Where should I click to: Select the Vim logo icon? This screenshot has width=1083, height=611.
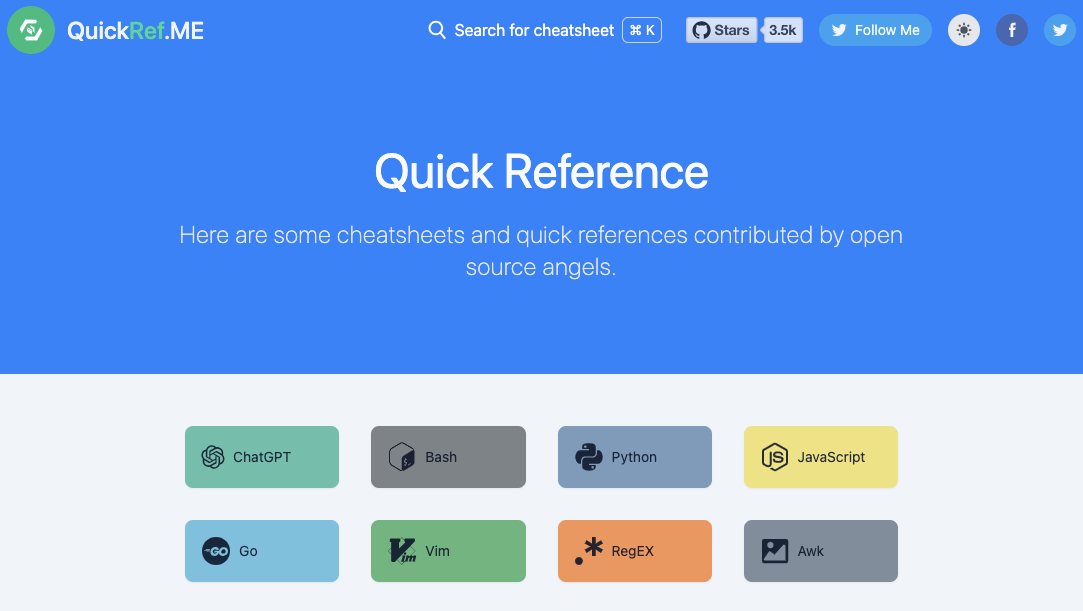click(403, 551)
